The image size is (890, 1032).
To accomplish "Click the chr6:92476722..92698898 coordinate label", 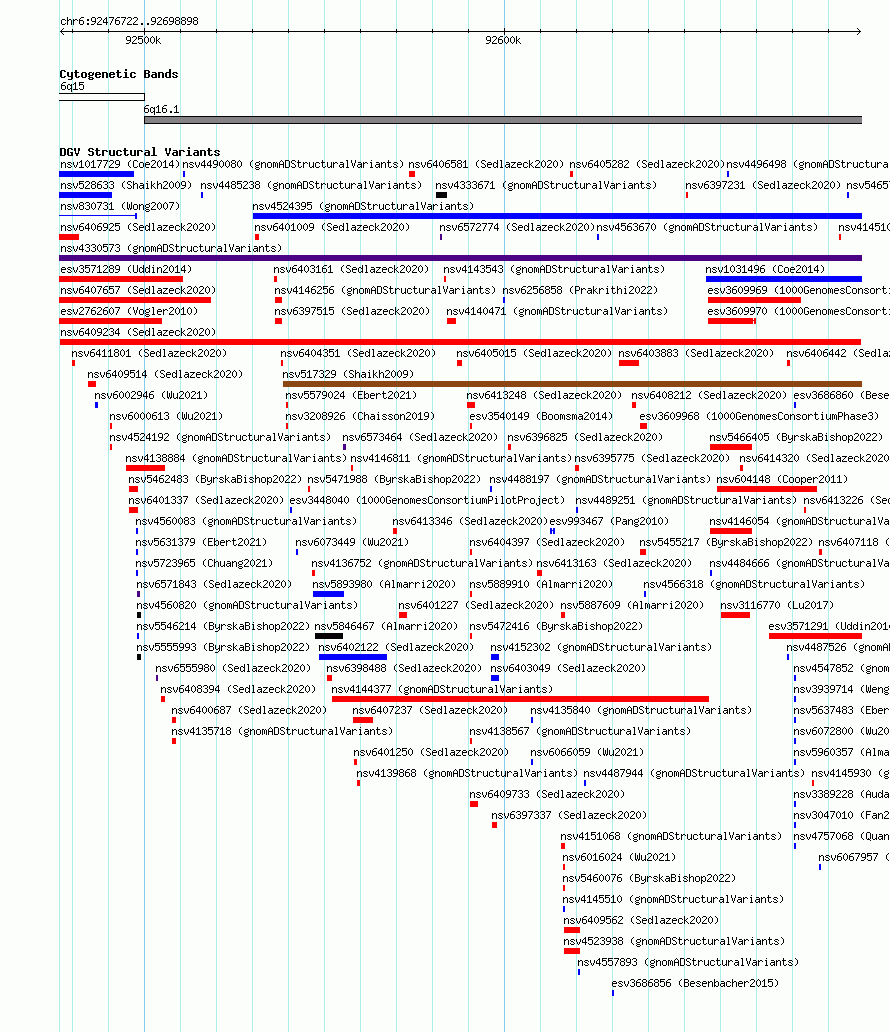I will point(129,21).
